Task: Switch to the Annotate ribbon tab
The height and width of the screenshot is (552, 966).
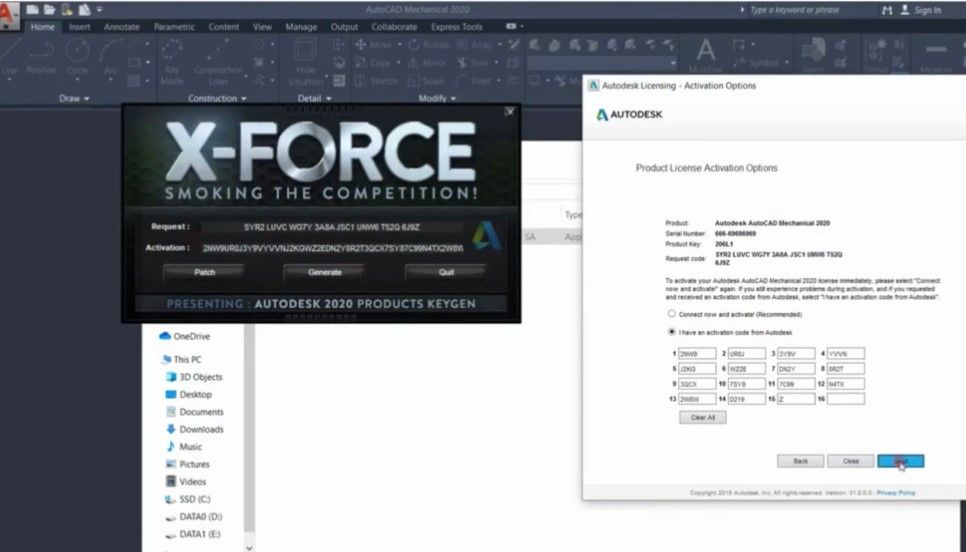Action: click(x=121, y=27)
